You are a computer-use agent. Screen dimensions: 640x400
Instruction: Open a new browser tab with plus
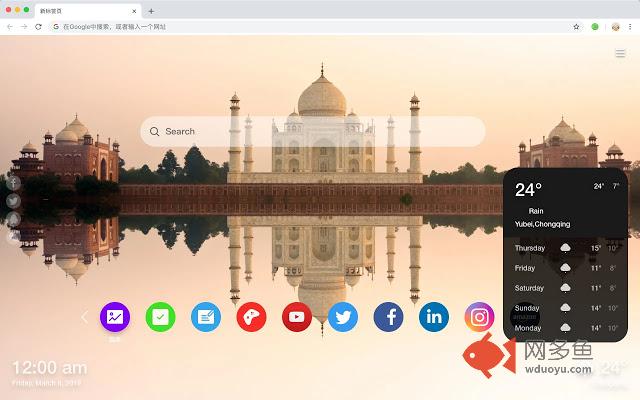[x=151, y=11]
